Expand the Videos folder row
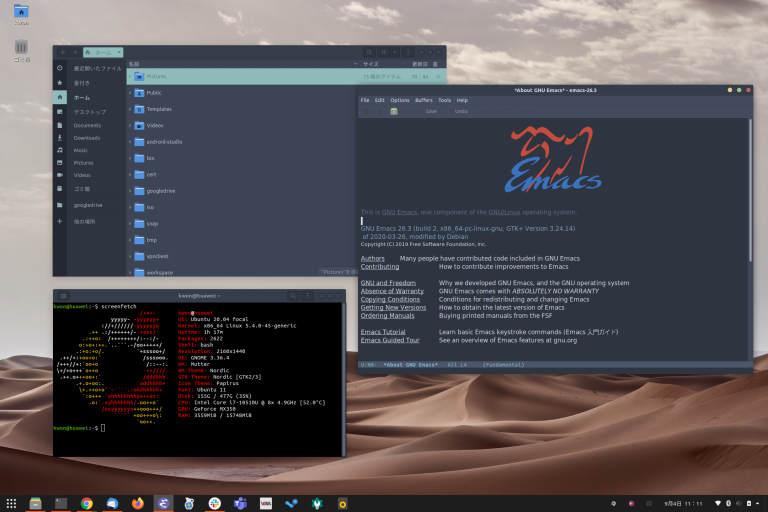Screen dimensions: 768x512 tap(130, 126)
